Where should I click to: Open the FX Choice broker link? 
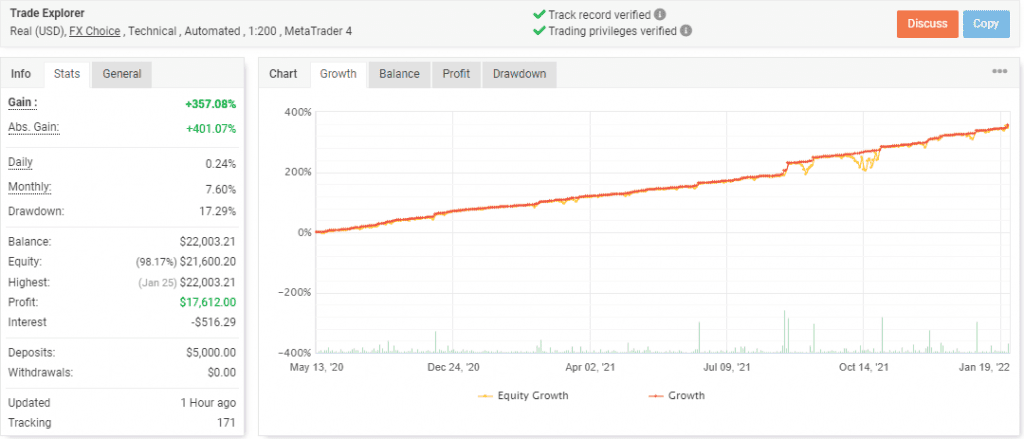click(95, 31)
